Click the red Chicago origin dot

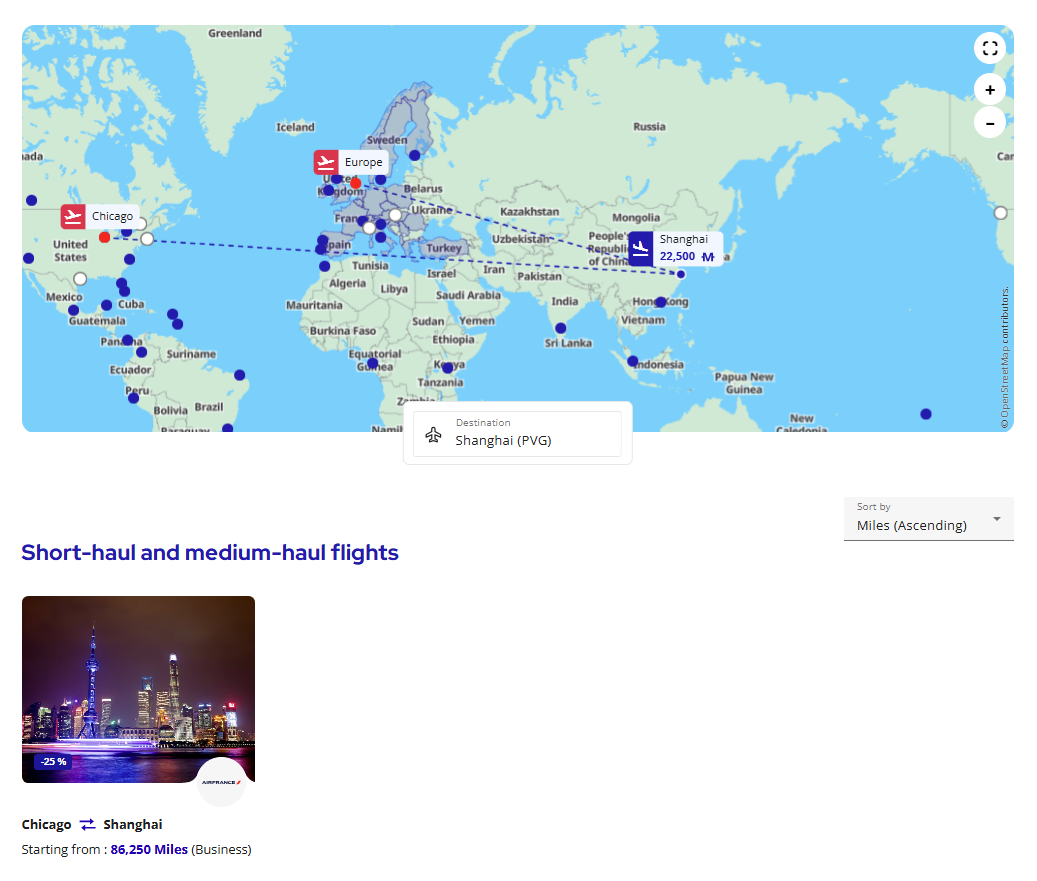(x=104, y=237)
